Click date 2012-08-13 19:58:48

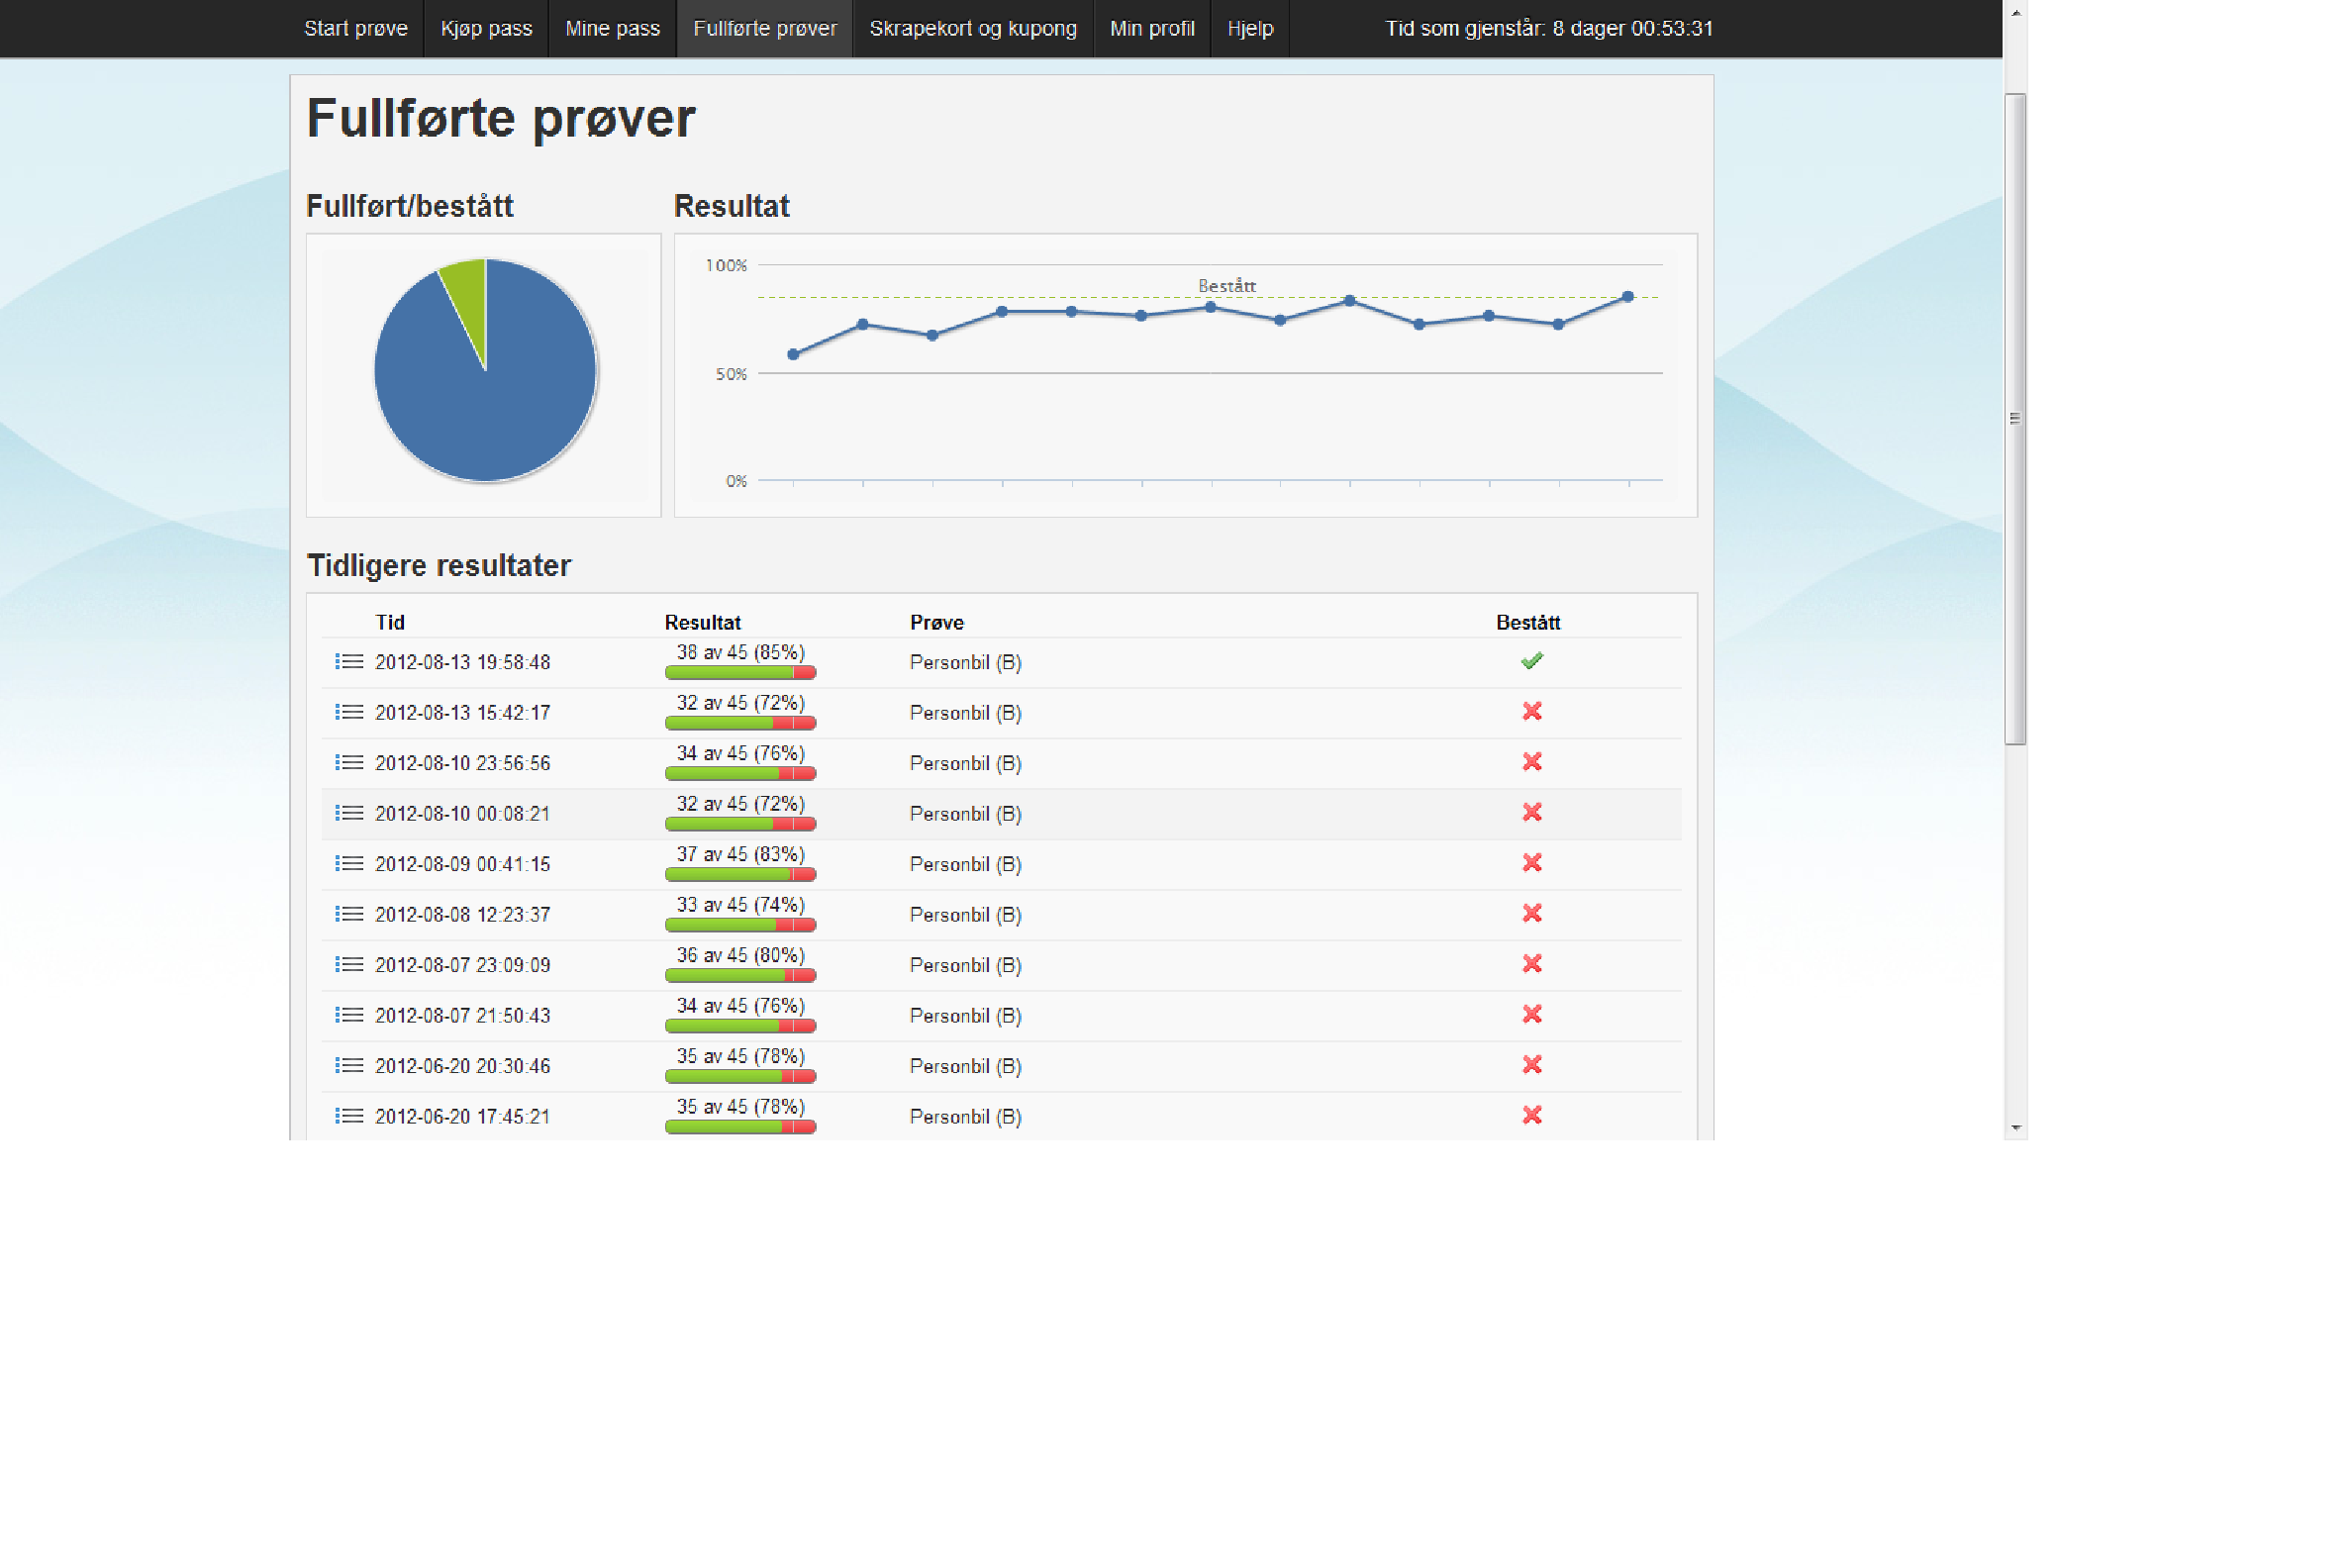point(463,662)
